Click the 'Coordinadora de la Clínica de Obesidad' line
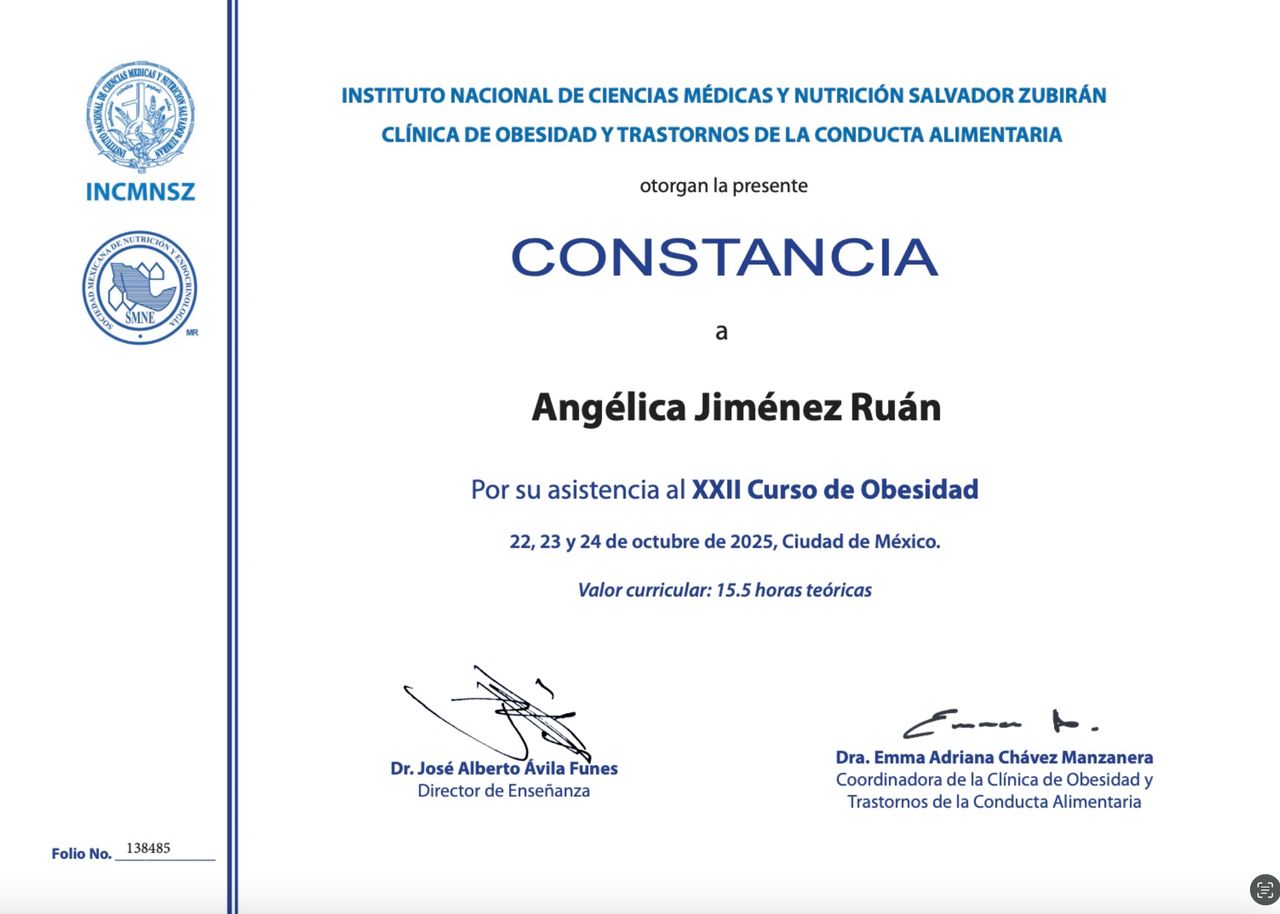Screen dimensions: 1280x914 994,780
